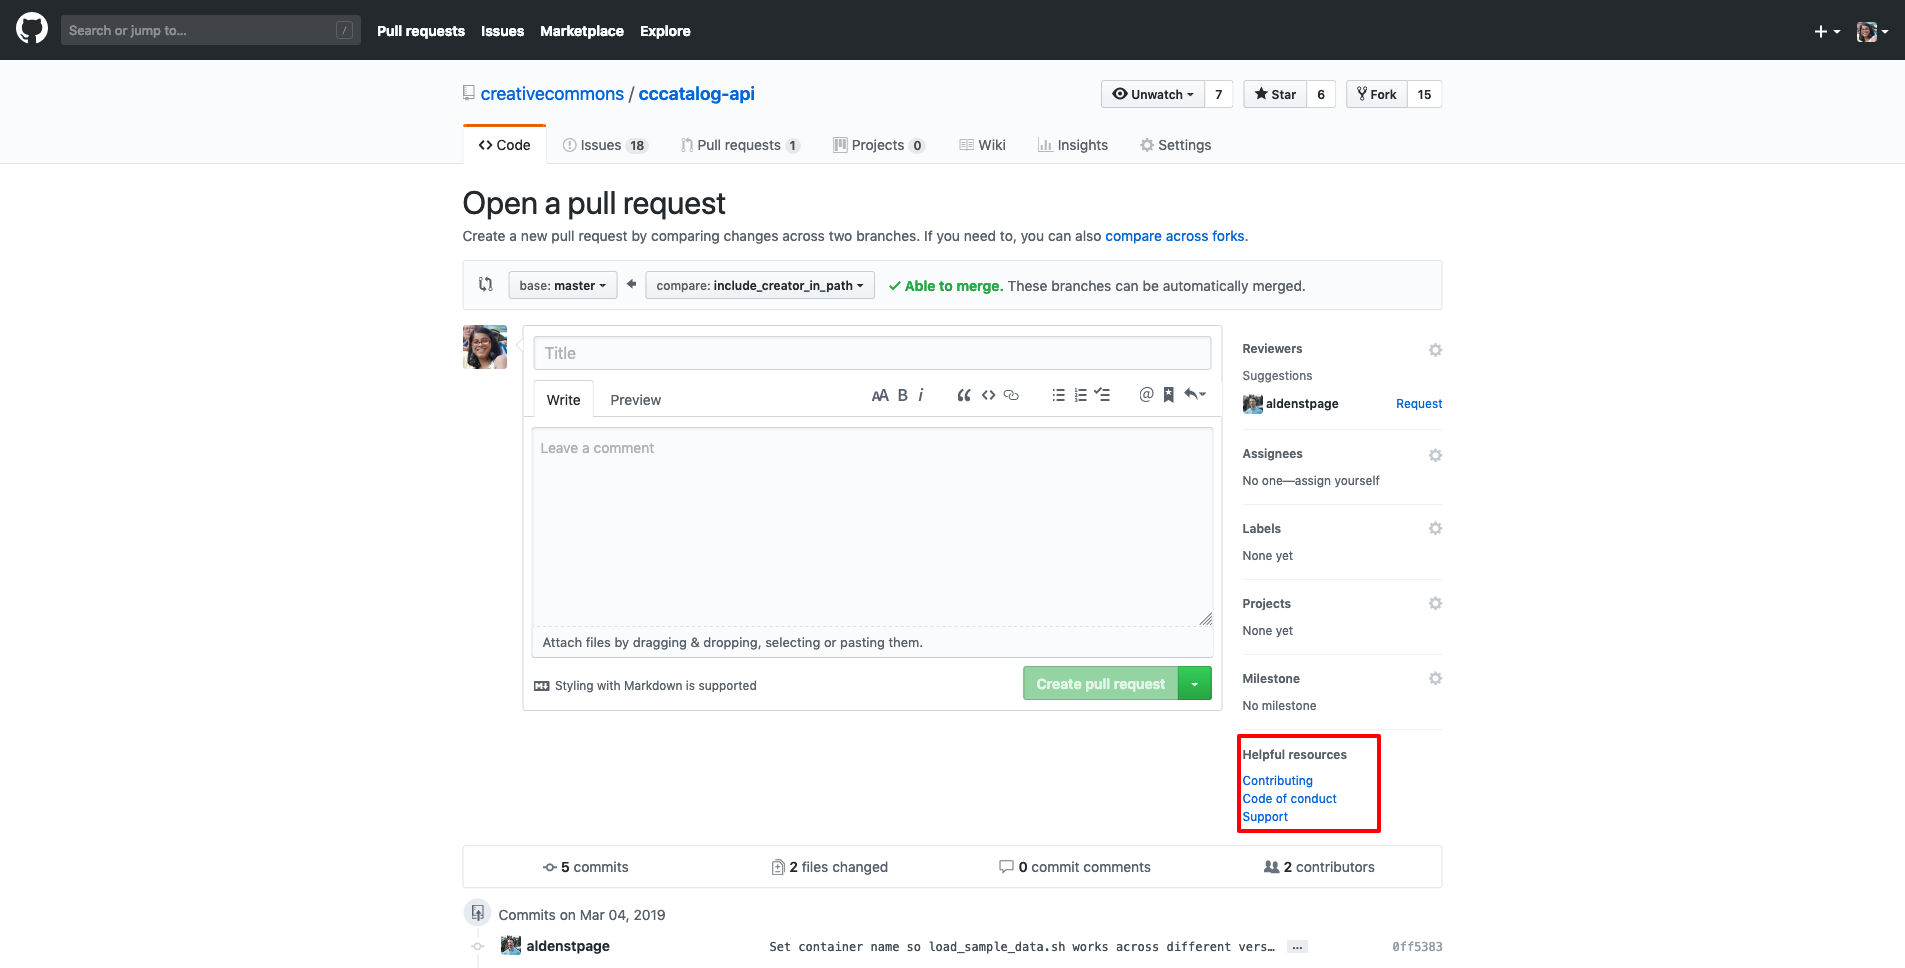Insert code with the code icon

(x=988, y=396)
